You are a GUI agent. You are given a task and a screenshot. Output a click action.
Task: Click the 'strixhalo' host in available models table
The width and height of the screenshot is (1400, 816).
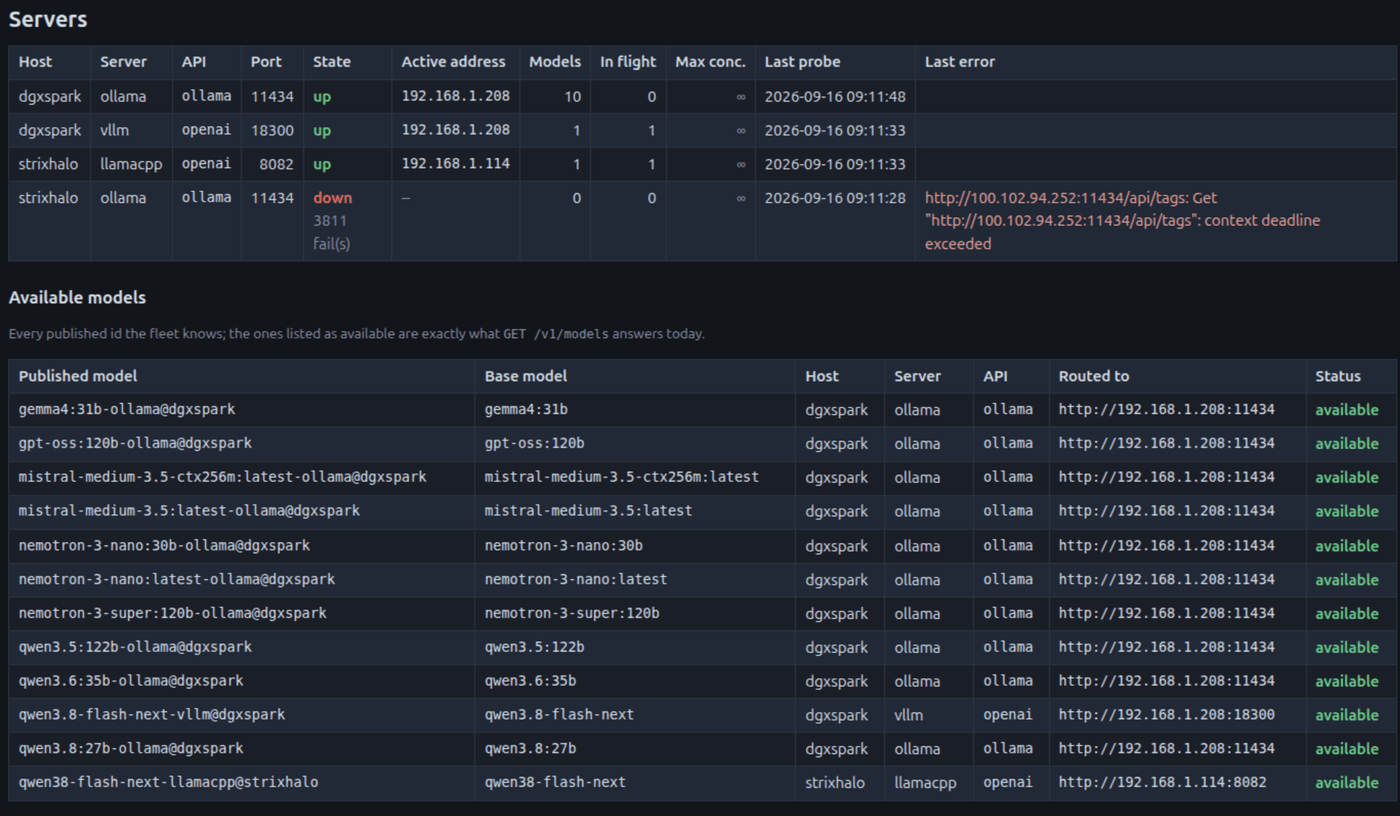835,782
